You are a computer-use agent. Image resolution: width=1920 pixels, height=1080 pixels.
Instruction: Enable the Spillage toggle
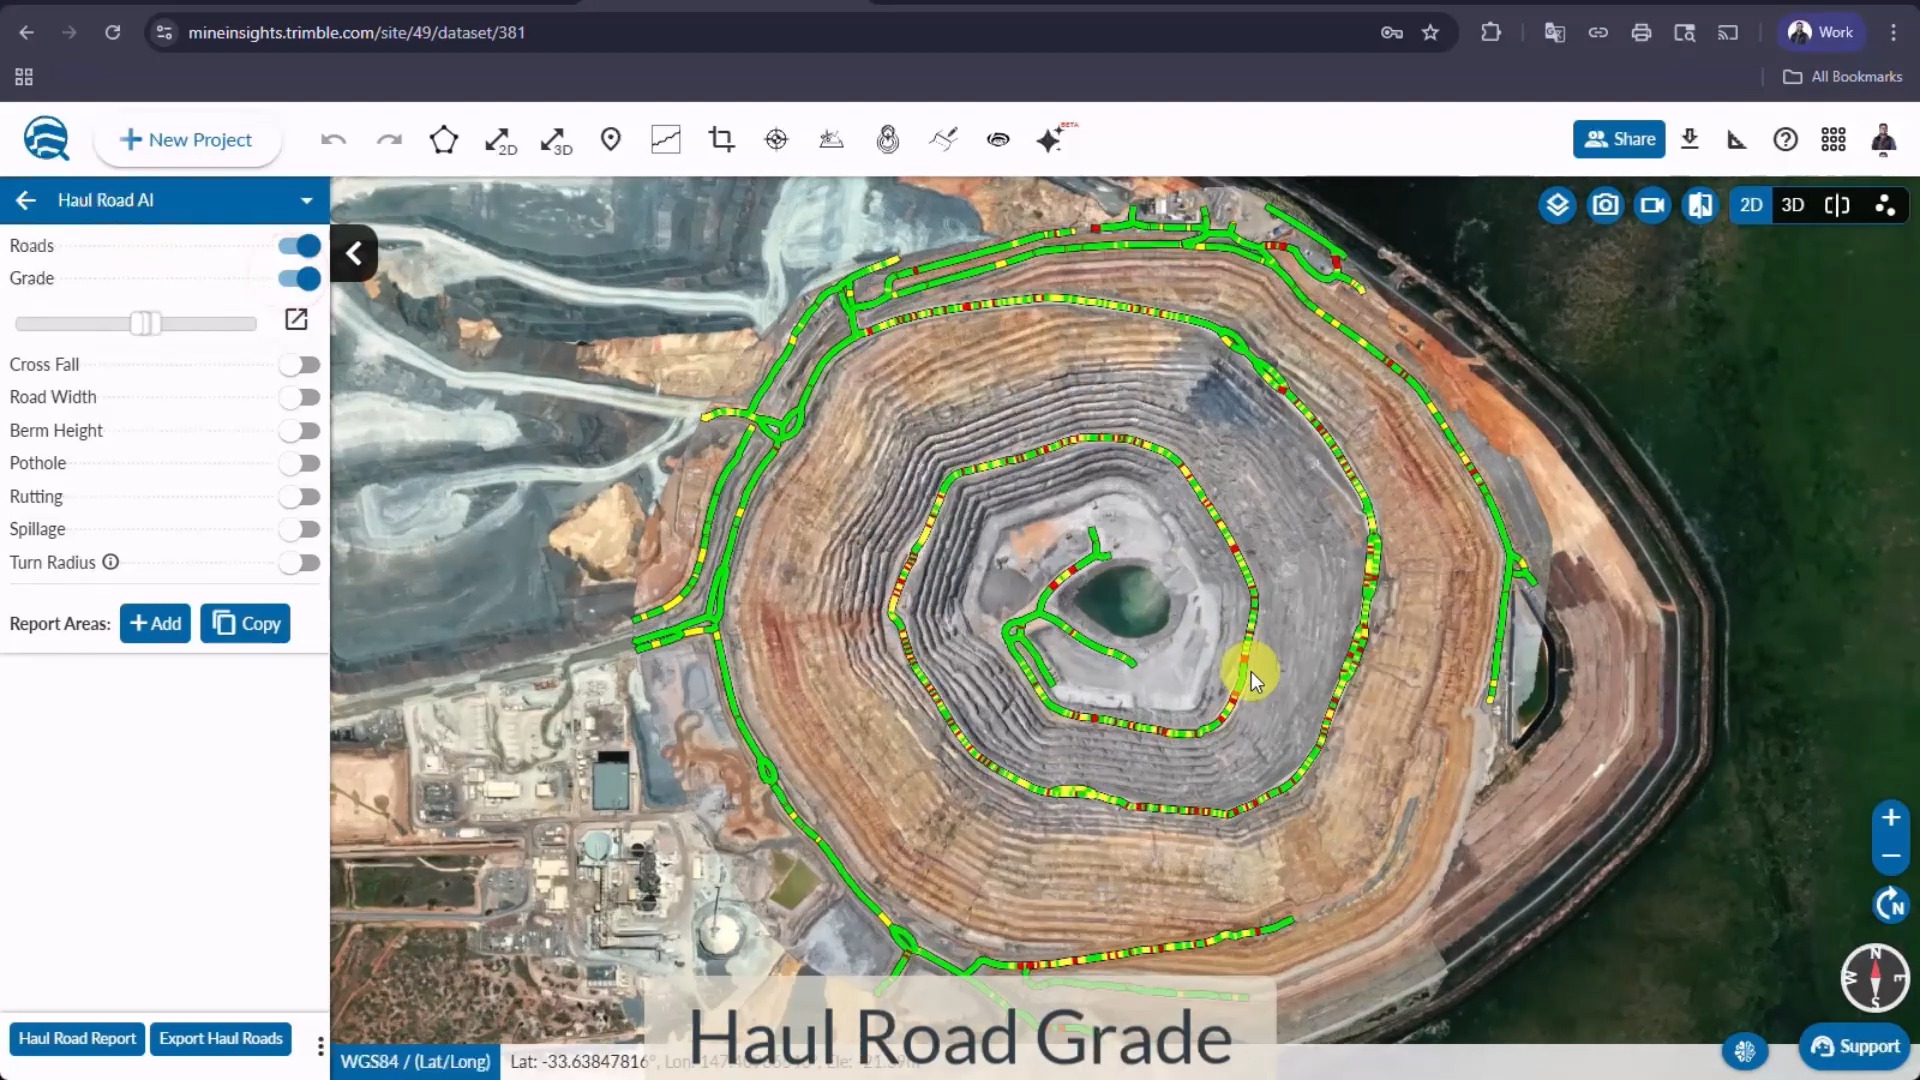click(x=299, y=530)
